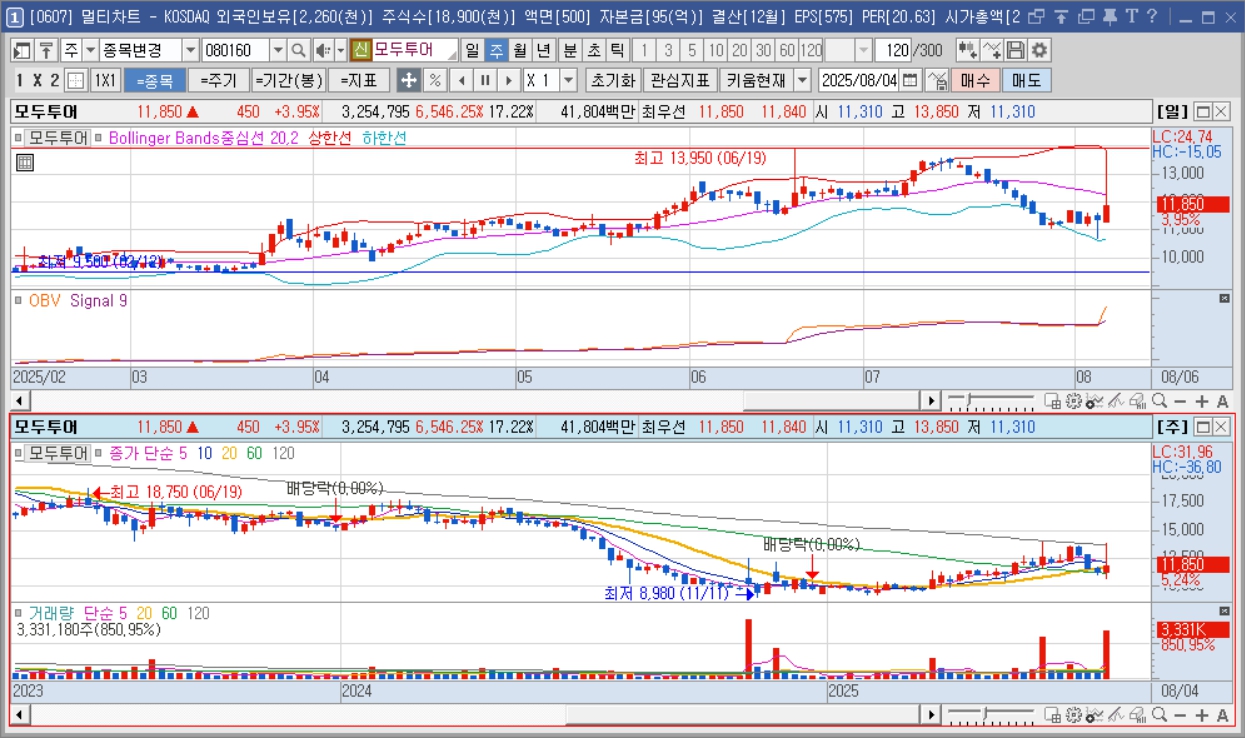
Task: Open the 주 period dropdown arrow on the top toolbar
Action: point(90,50)
